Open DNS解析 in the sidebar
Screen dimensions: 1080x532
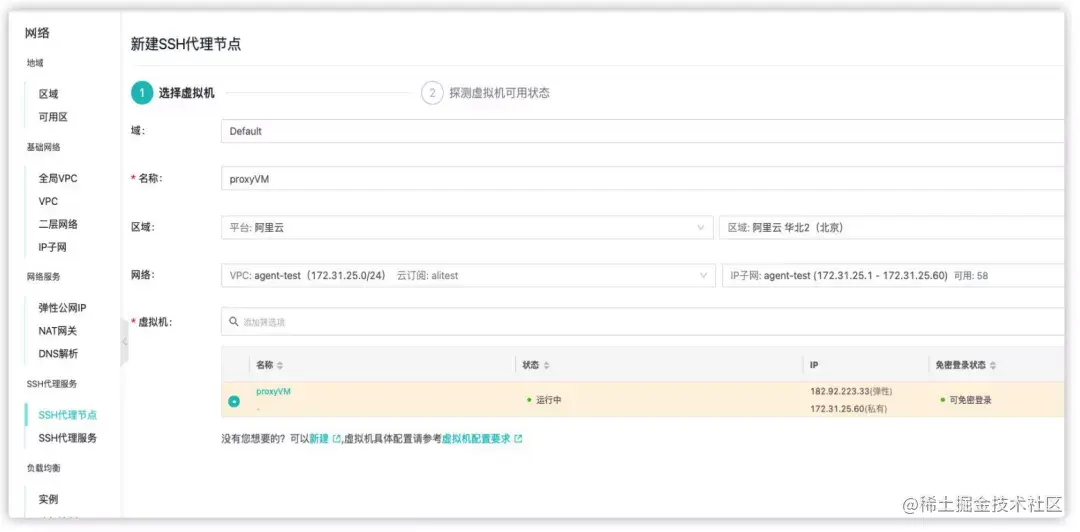(58, 354)
